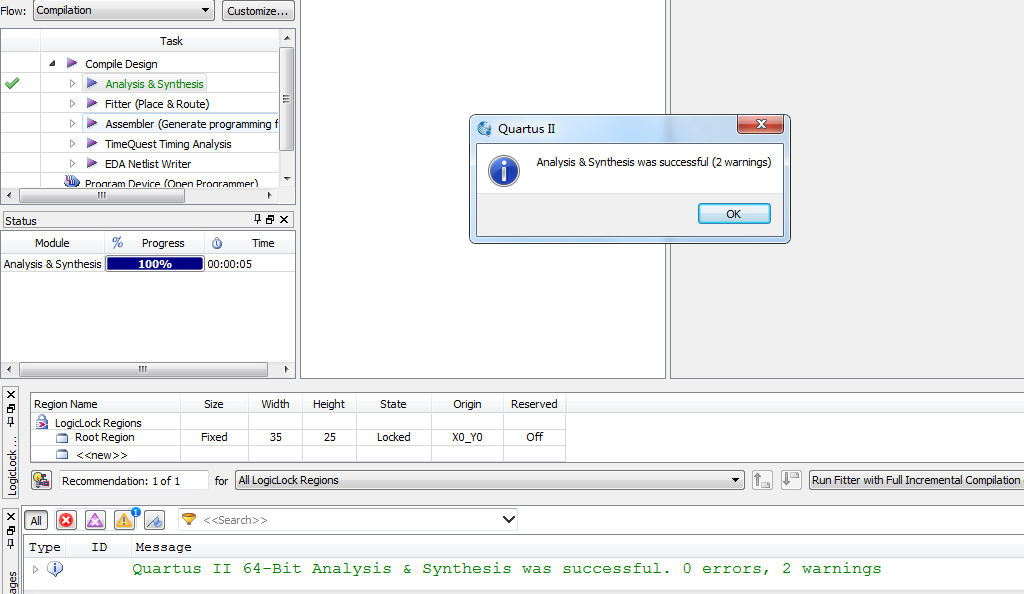The width and height of the screenshot is (1024, 594).
Task: Click the Module column header
Action: pos(52,243)
